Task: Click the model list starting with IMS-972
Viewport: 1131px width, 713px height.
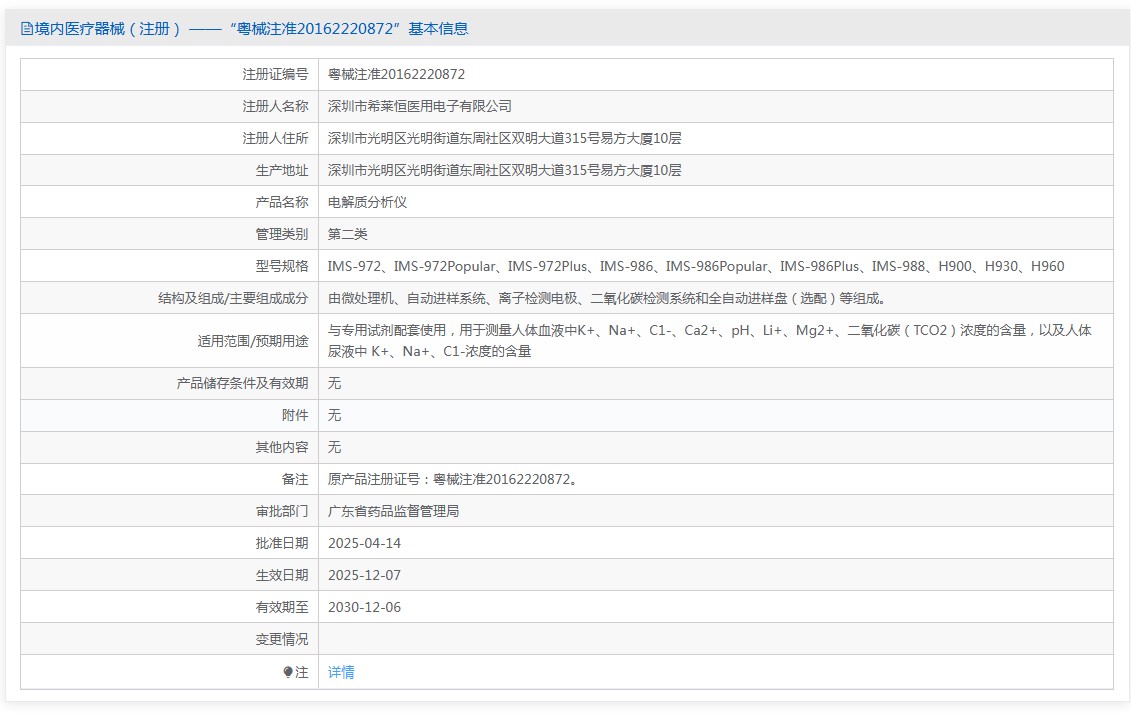Action: 696,266
